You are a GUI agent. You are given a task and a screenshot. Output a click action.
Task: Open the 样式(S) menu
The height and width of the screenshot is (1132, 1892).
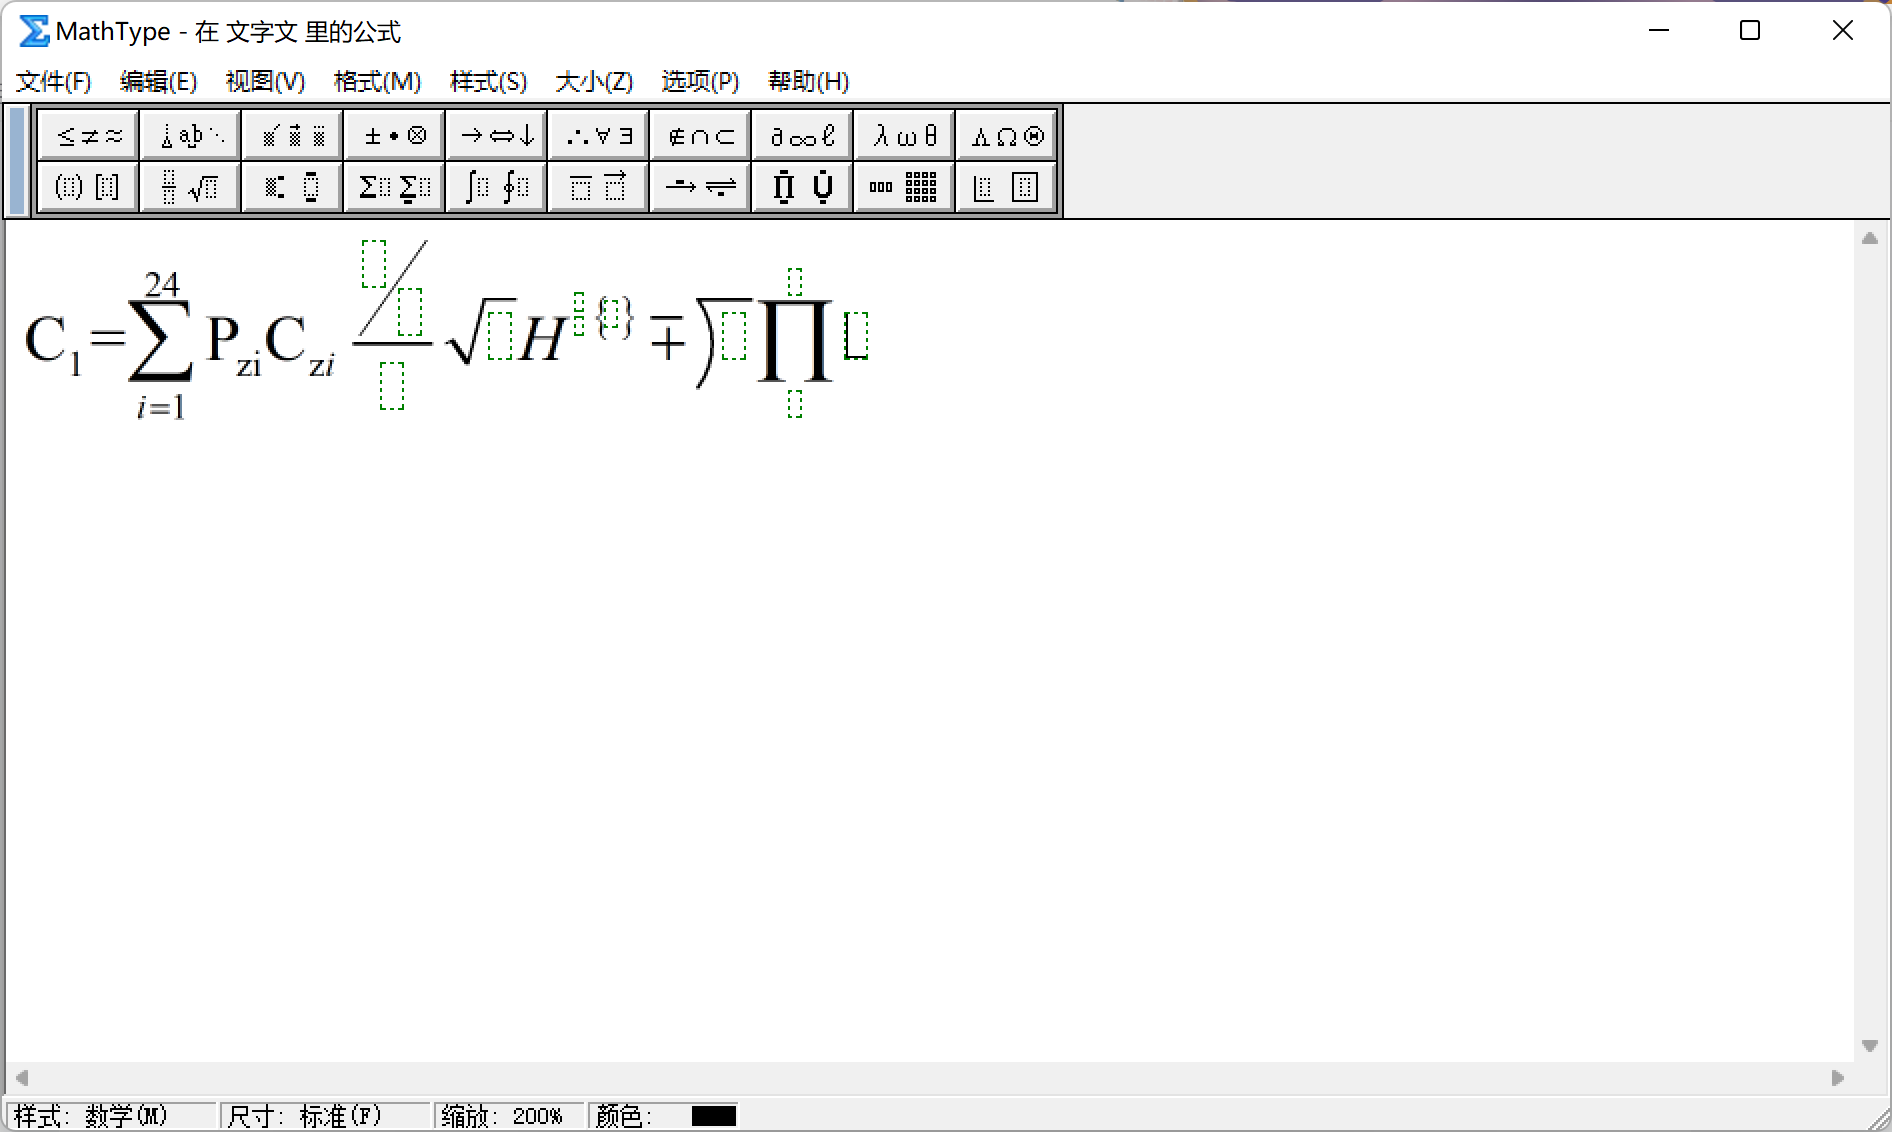click(488, 82)
